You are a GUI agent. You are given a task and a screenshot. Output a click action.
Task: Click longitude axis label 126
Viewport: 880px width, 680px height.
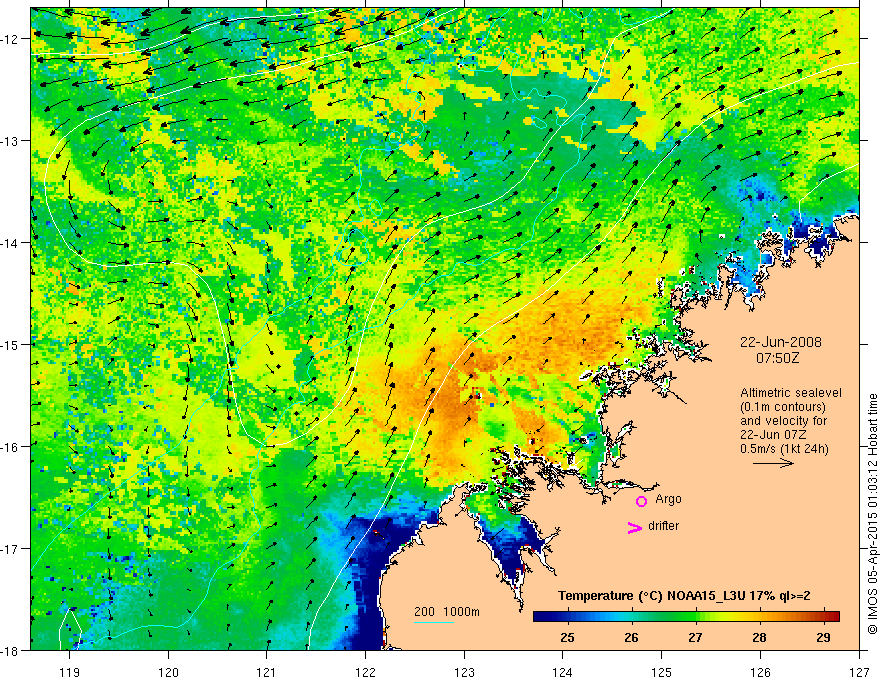[x=760, y=672]
